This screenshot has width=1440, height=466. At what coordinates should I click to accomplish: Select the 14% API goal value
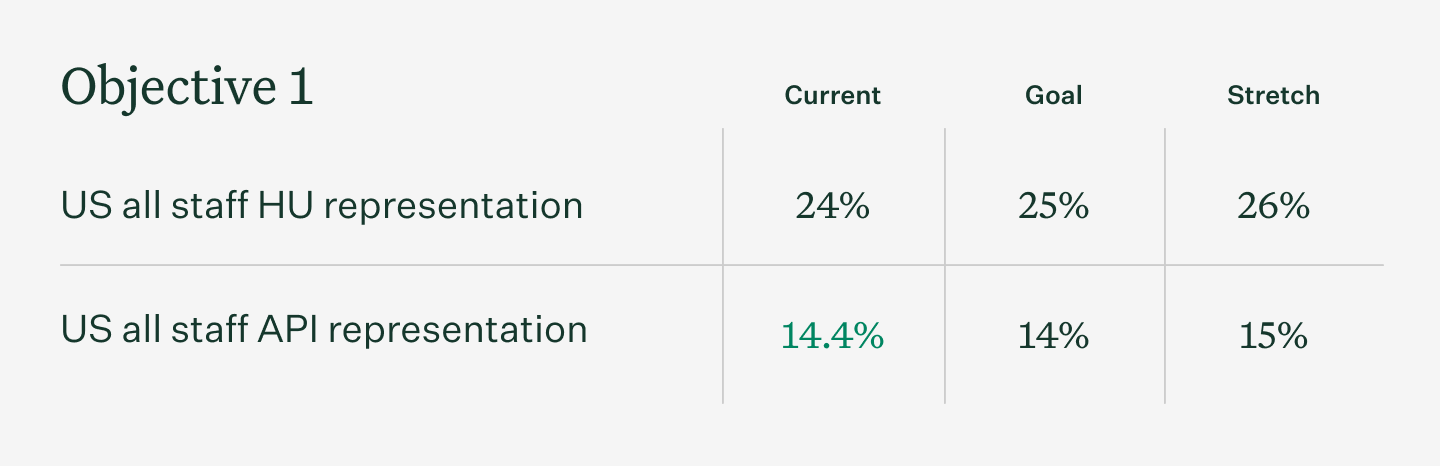pyautogui.click(x=1053, y=336)
